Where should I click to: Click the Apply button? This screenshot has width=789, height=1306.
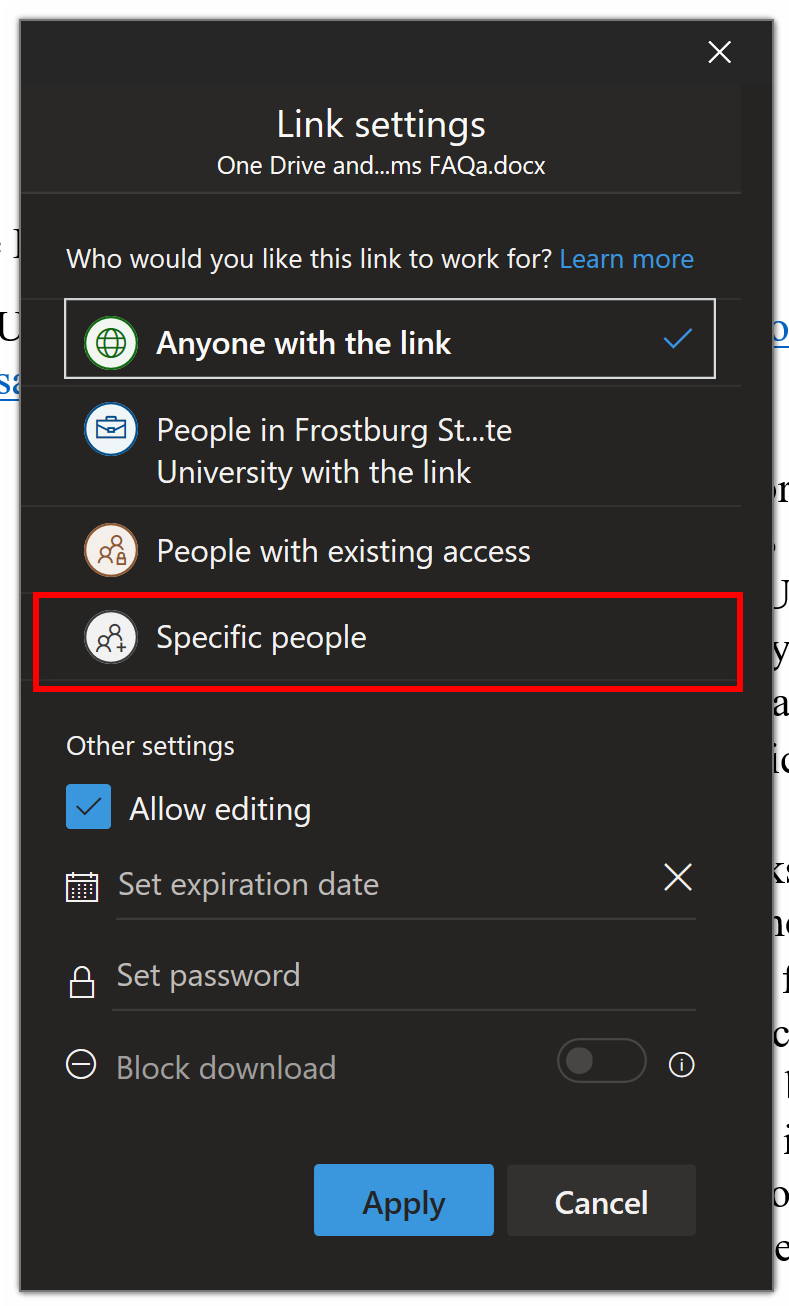tap(404, 1200)
